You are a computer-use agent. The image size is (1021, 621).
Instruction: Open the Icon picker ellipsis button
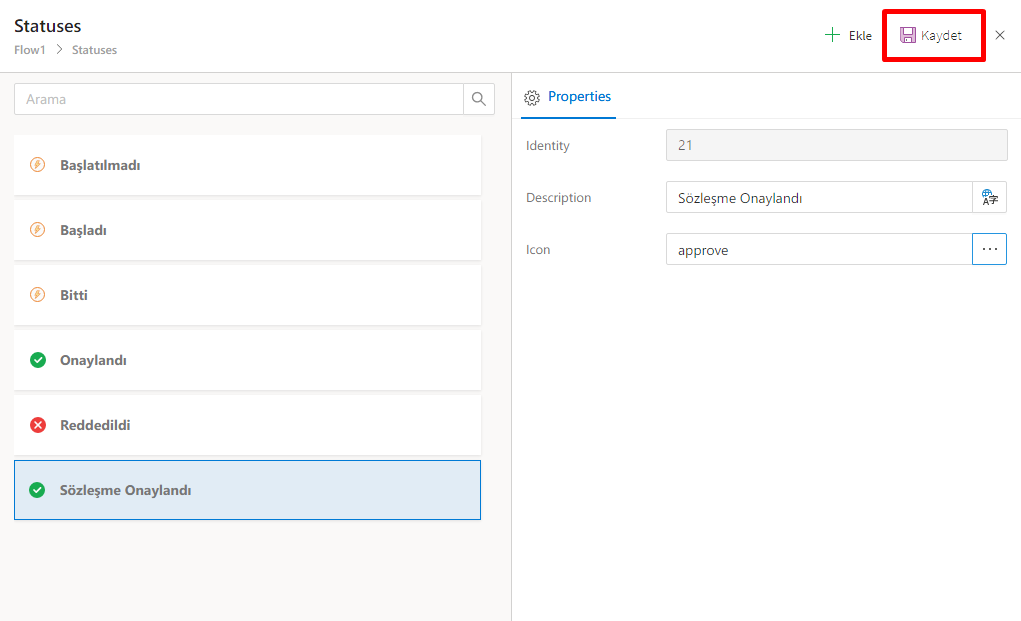click(x=989, y=249)
